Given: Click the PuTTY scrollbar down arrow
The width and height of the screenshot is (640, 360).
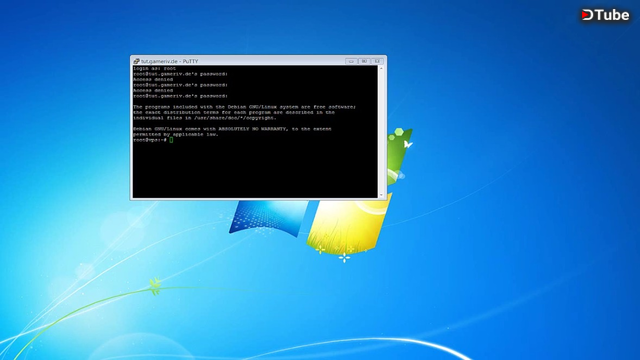Looking at the screenshot, I should click(381, 195).
